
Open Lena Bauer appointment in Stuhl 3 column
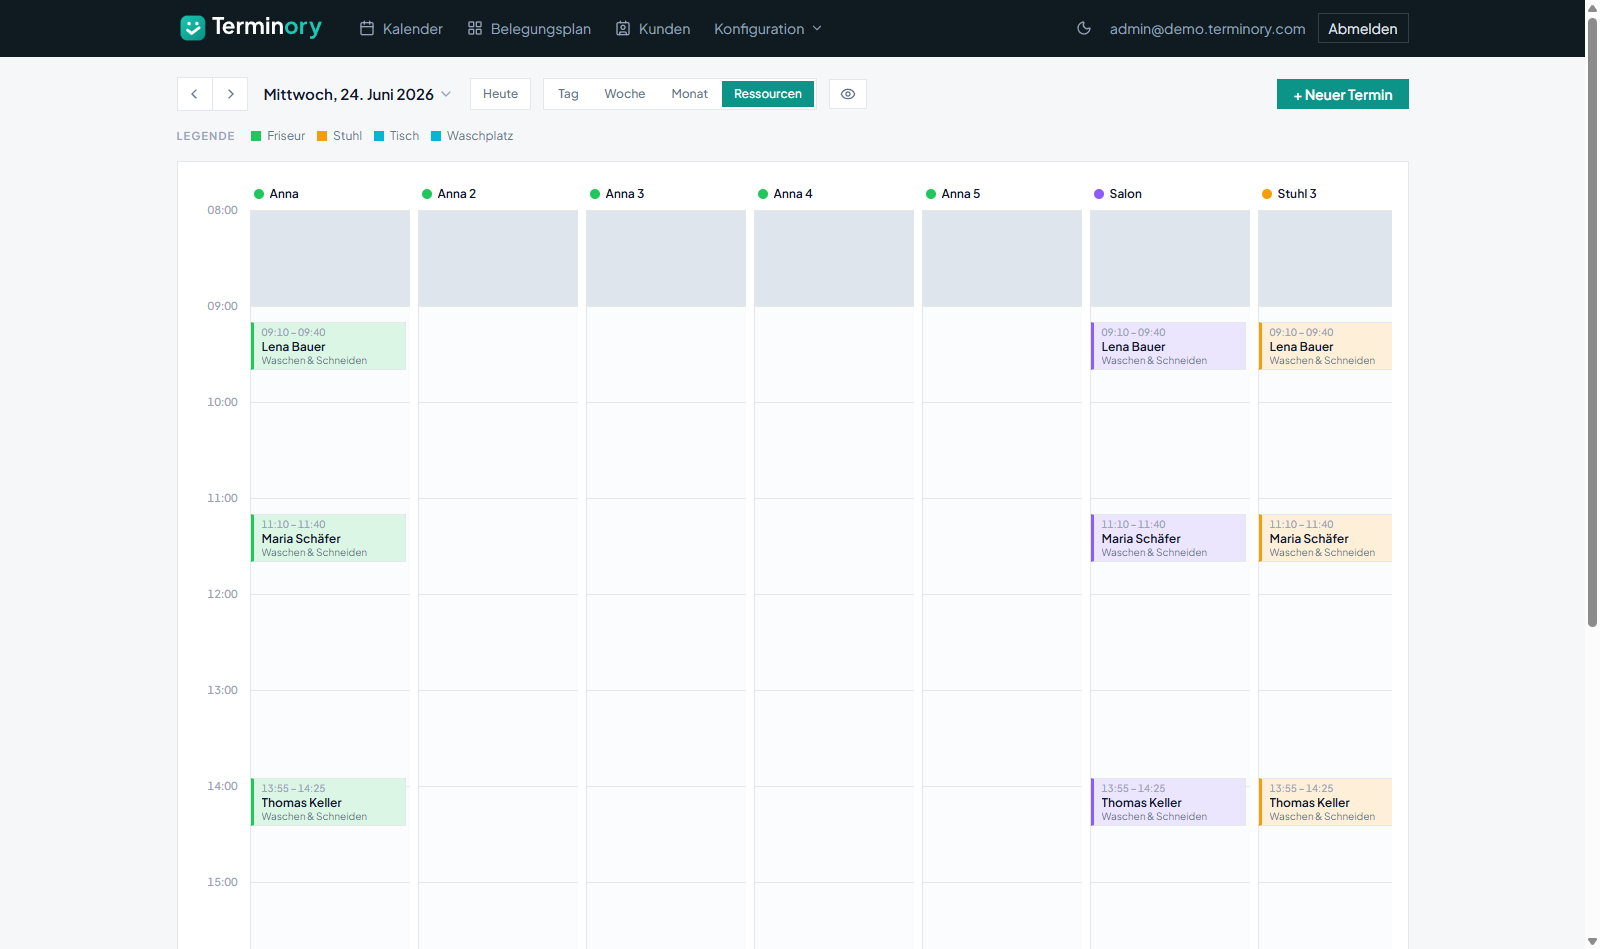tap(1325, 346)
